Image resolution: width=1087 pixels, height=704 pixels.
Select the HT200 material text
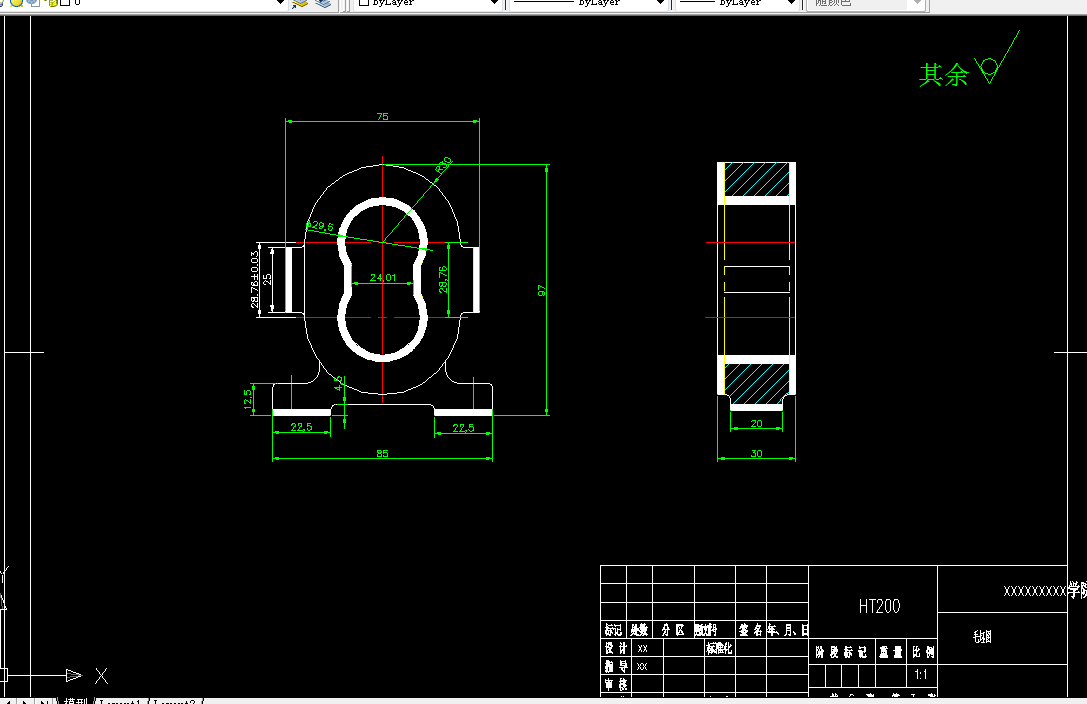[879, 606]
